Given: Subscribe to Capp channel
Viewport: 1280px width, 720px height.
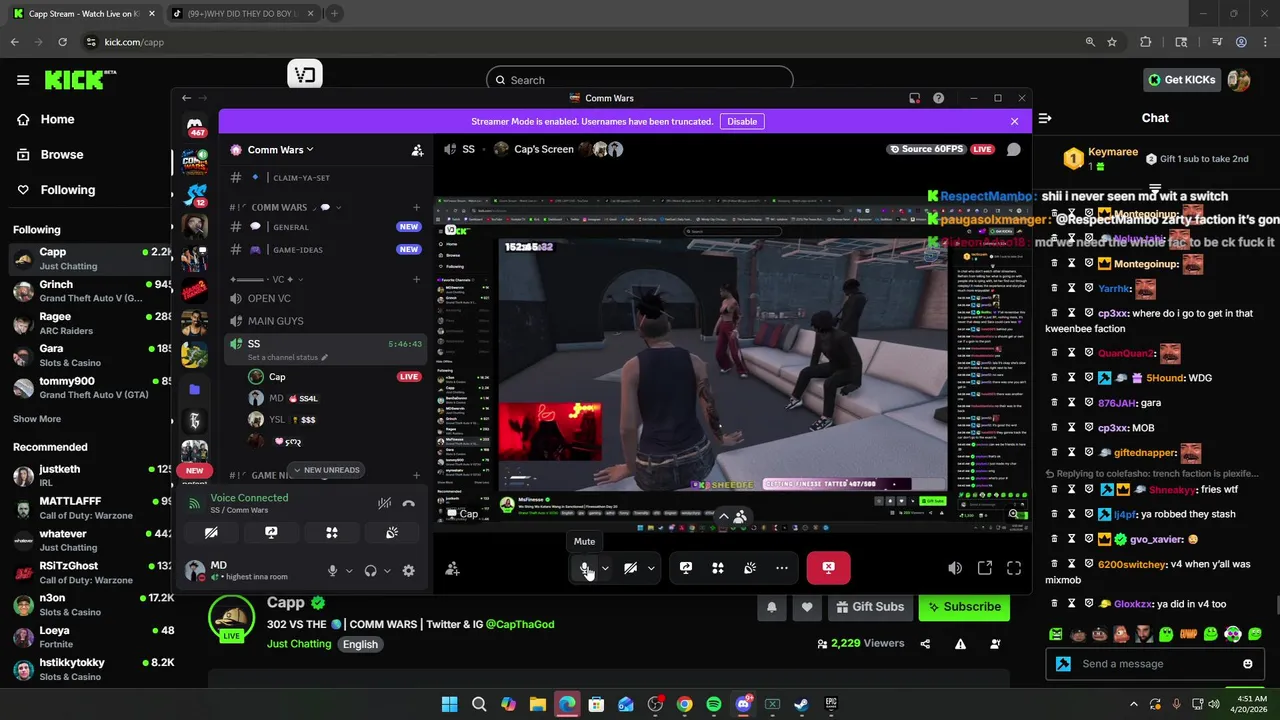Looking at the screenshot, I should pyautogui.click(x=964, y=606).
